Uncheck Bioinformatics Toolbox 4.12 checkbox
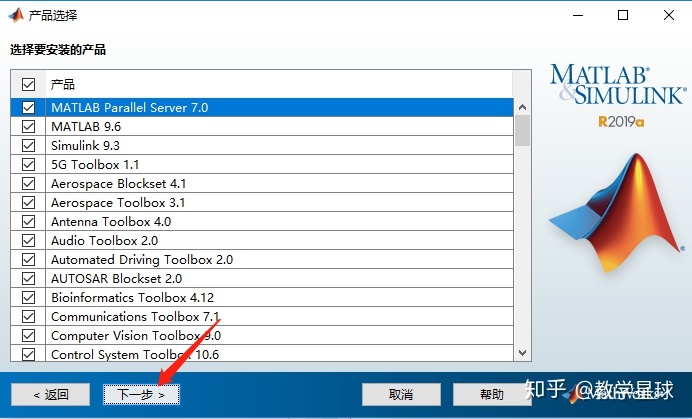 [x=28, y=297]
